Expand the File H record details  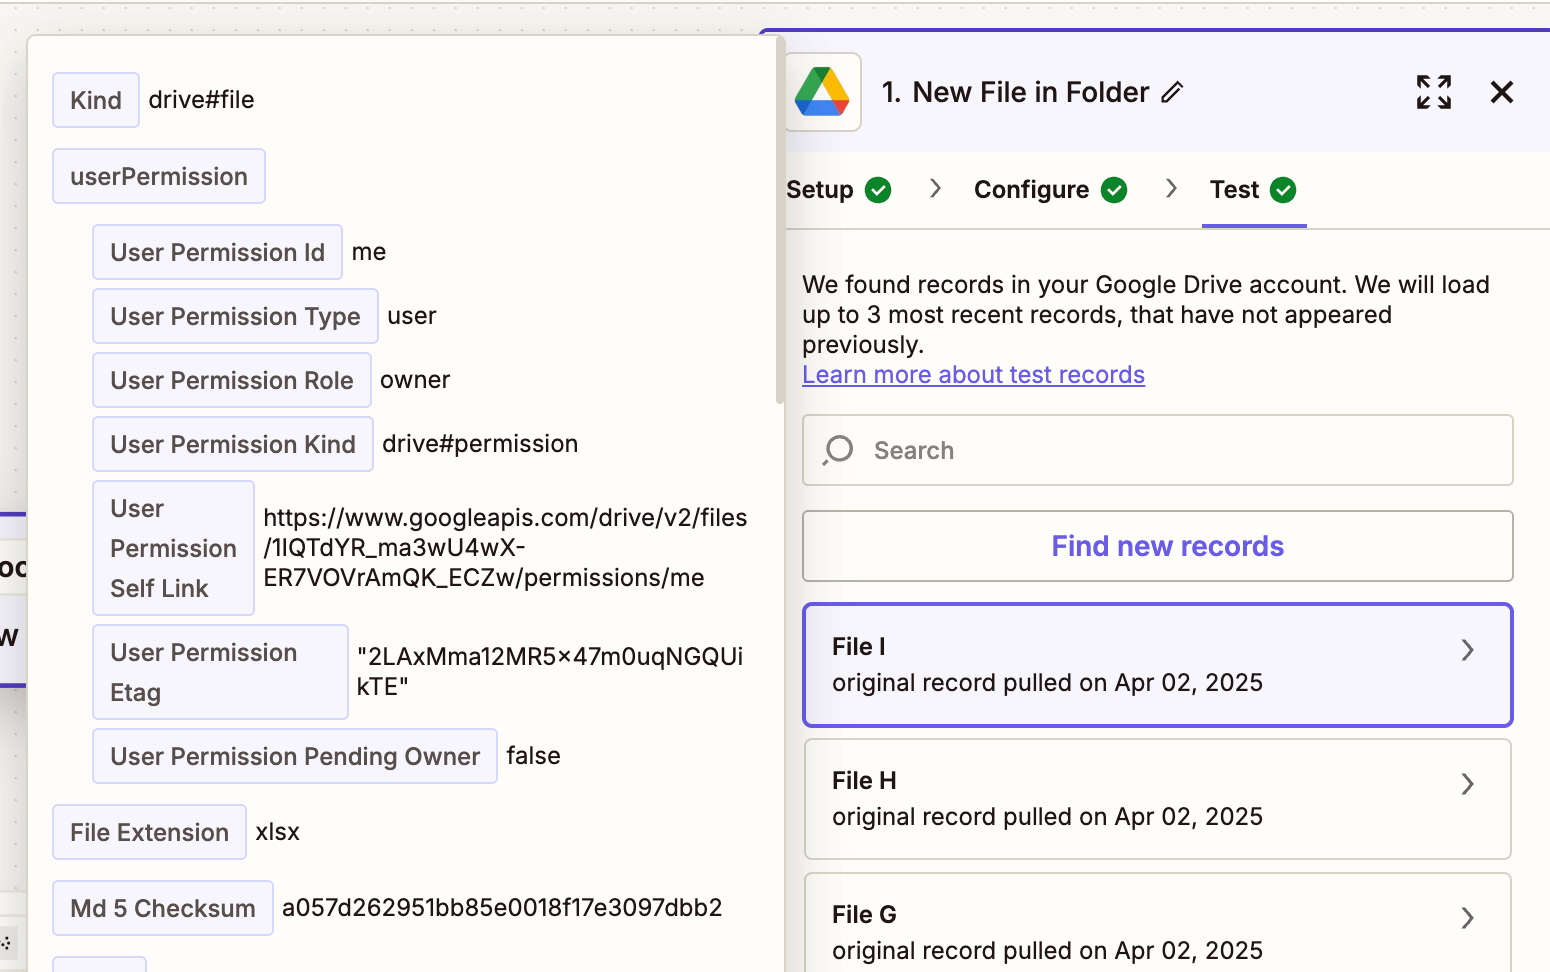(x=1467, y=784)
